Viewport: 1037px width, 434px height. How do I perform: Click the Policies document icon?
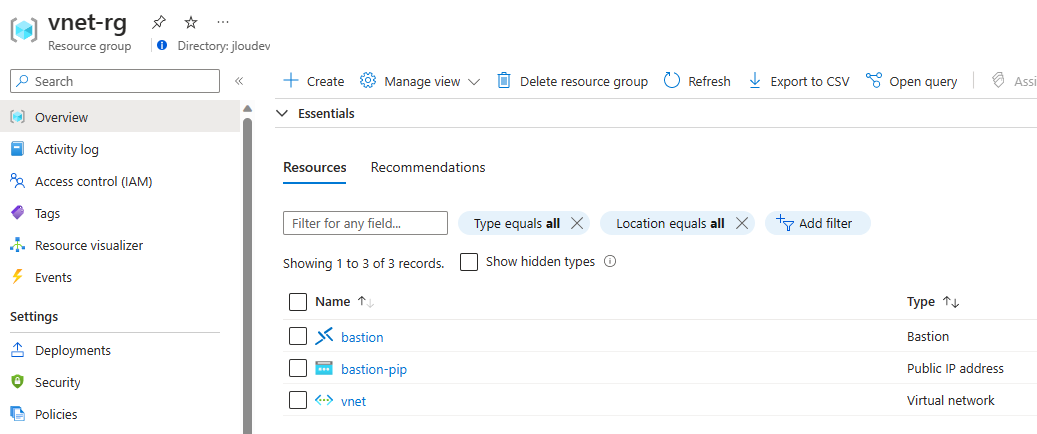tap(18, 414)
